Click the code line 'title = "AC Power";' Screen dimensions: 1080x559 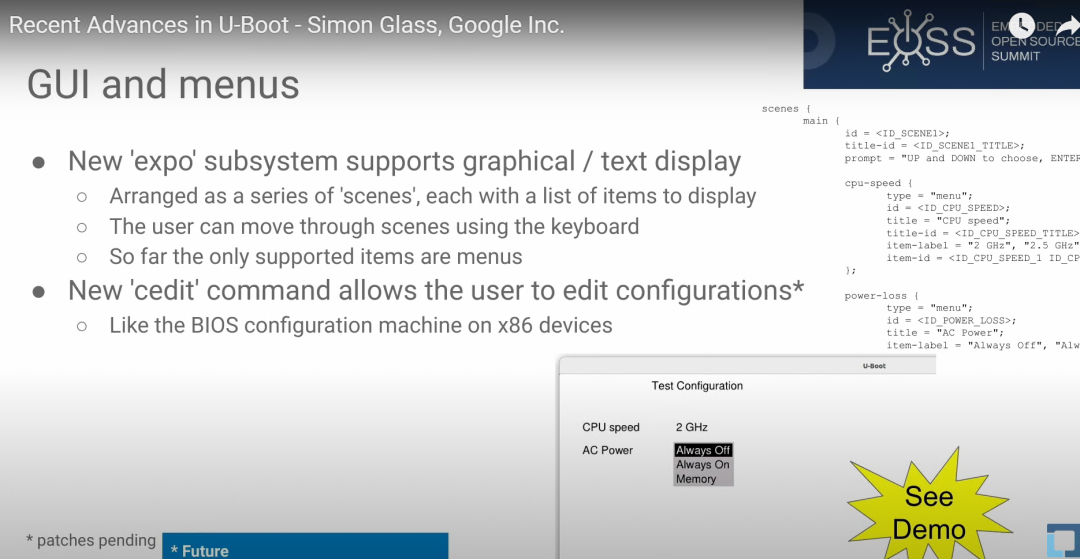[x=945, y=333]
